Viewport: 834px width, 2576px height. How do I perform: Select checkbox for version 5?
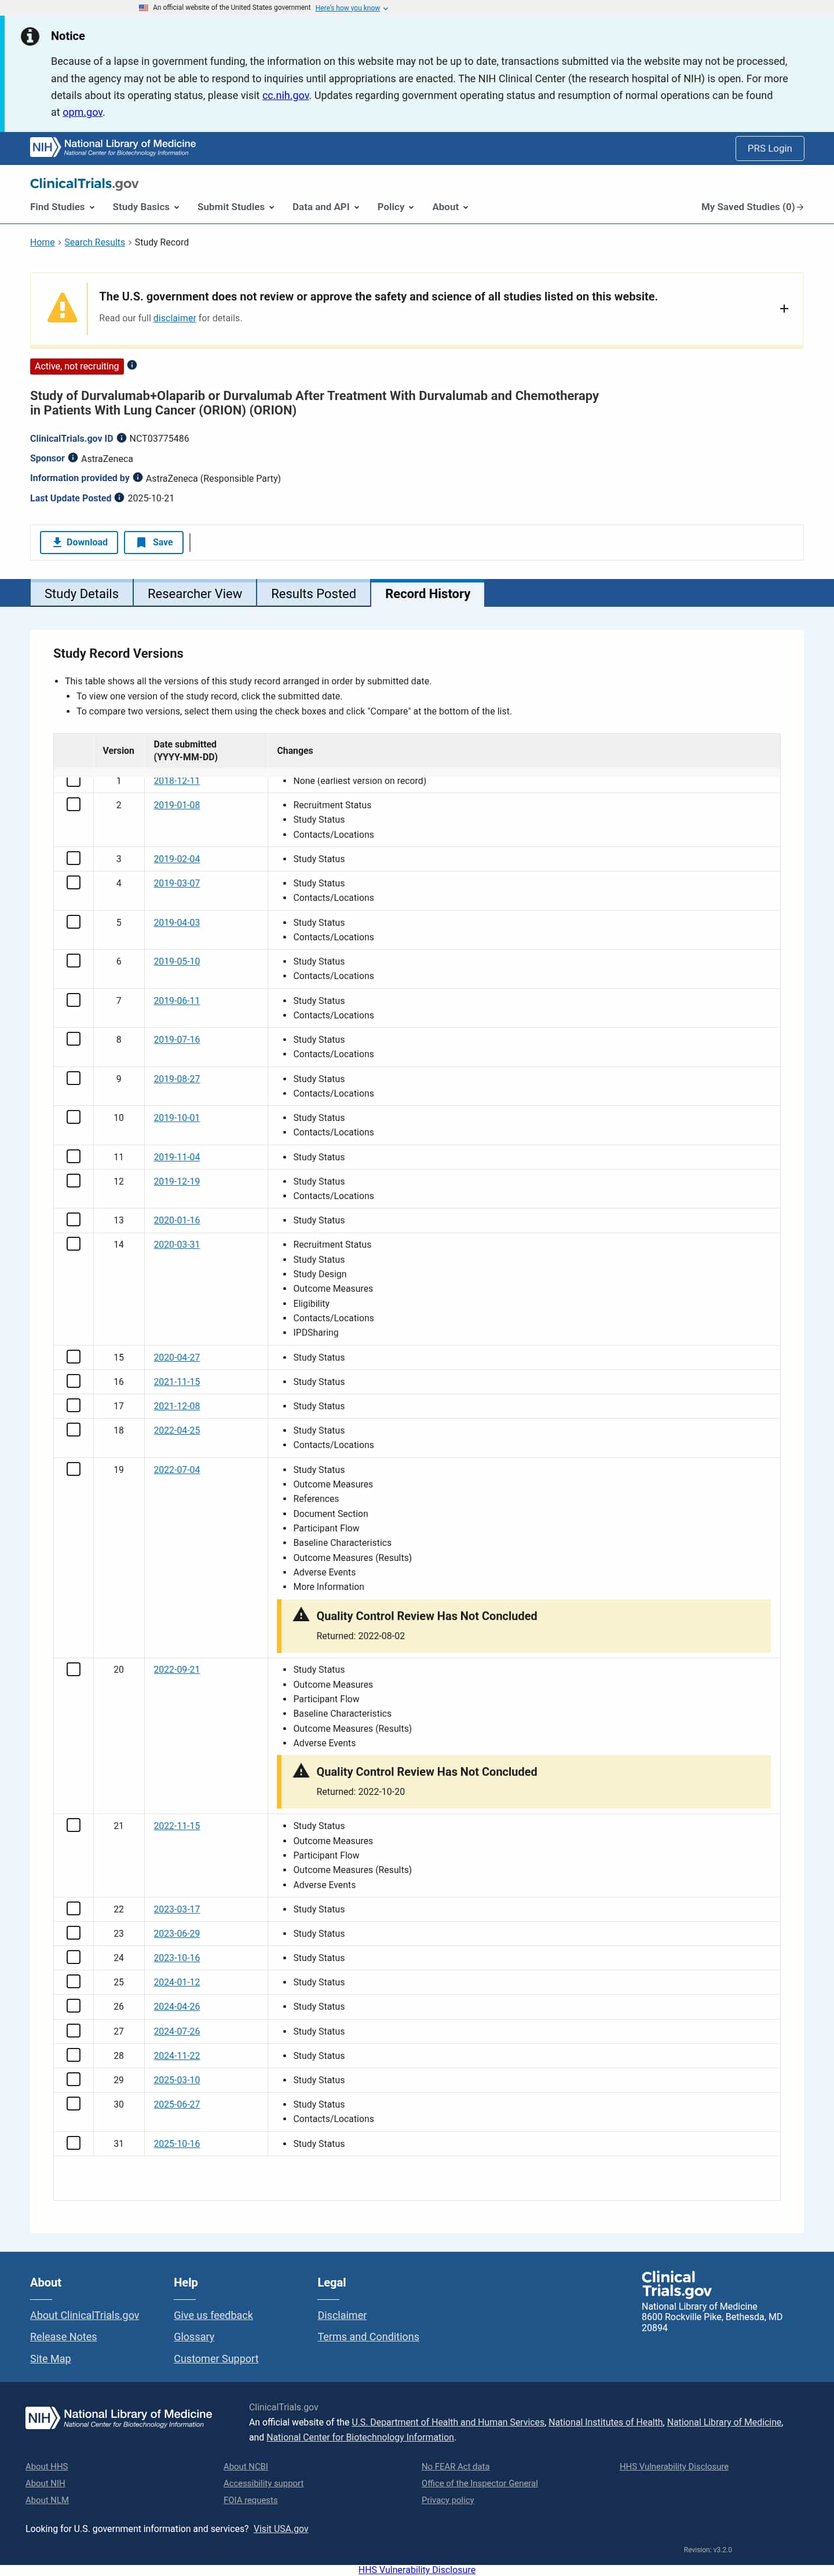73,922
